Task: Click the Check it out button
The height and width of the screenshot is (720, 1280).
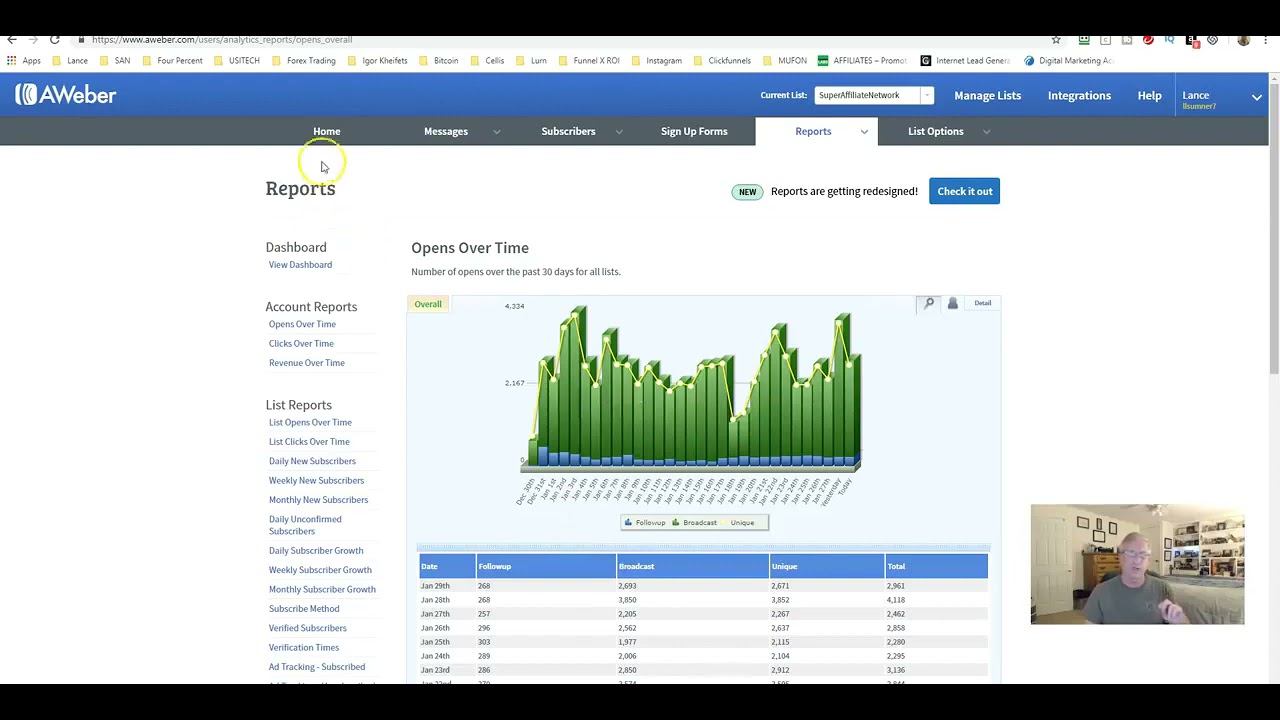Action: [x=964, y=191]
